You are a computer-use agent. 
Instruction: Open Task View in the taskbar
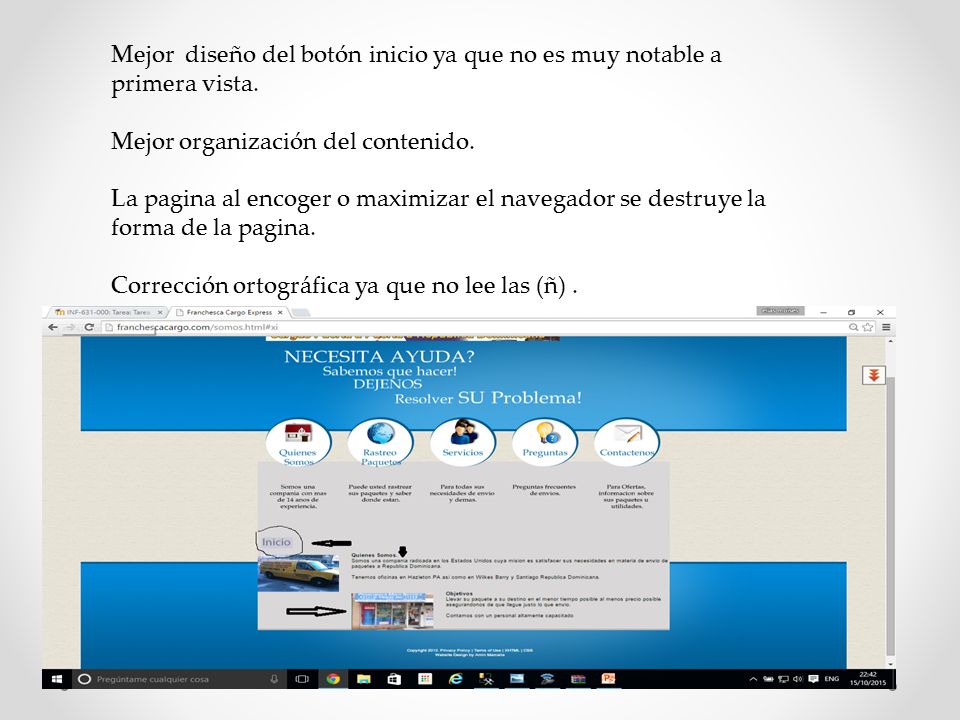302,679
